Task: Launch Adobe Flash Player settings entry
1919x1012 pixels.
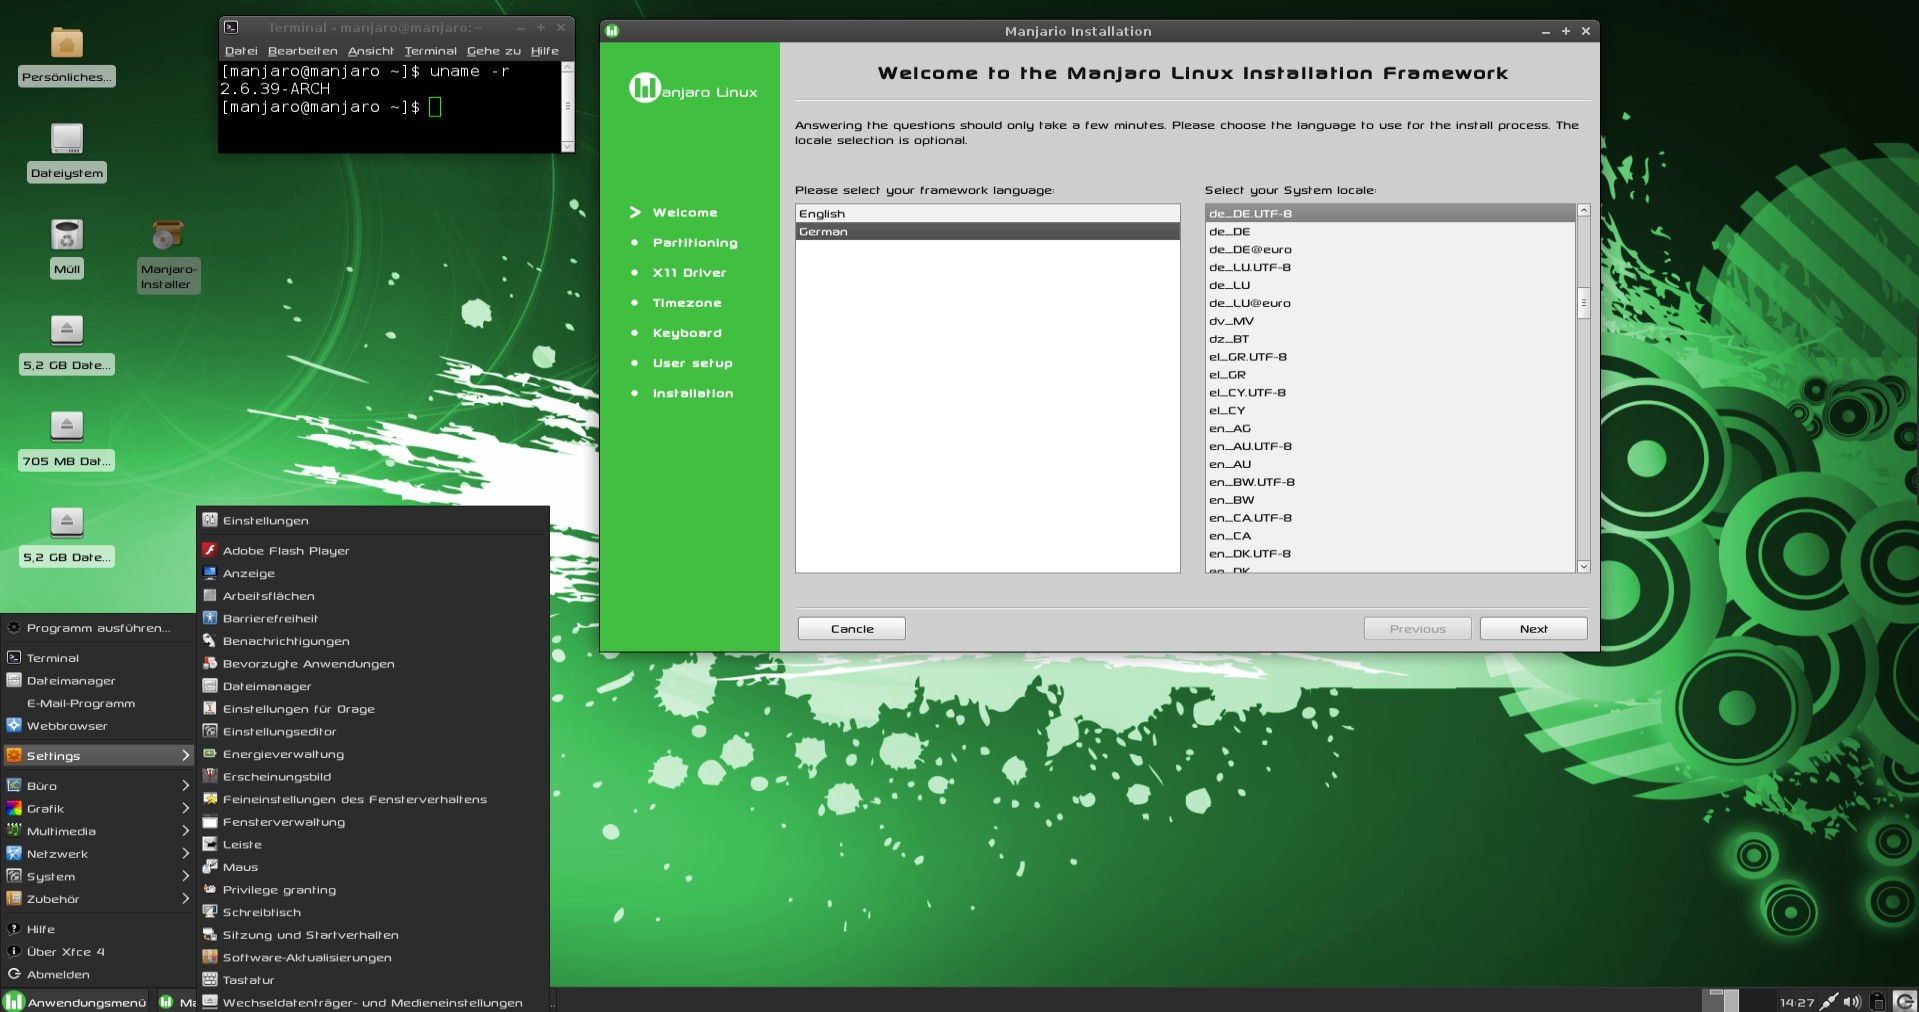Action: pyautogui.click(x=286, y=550)
